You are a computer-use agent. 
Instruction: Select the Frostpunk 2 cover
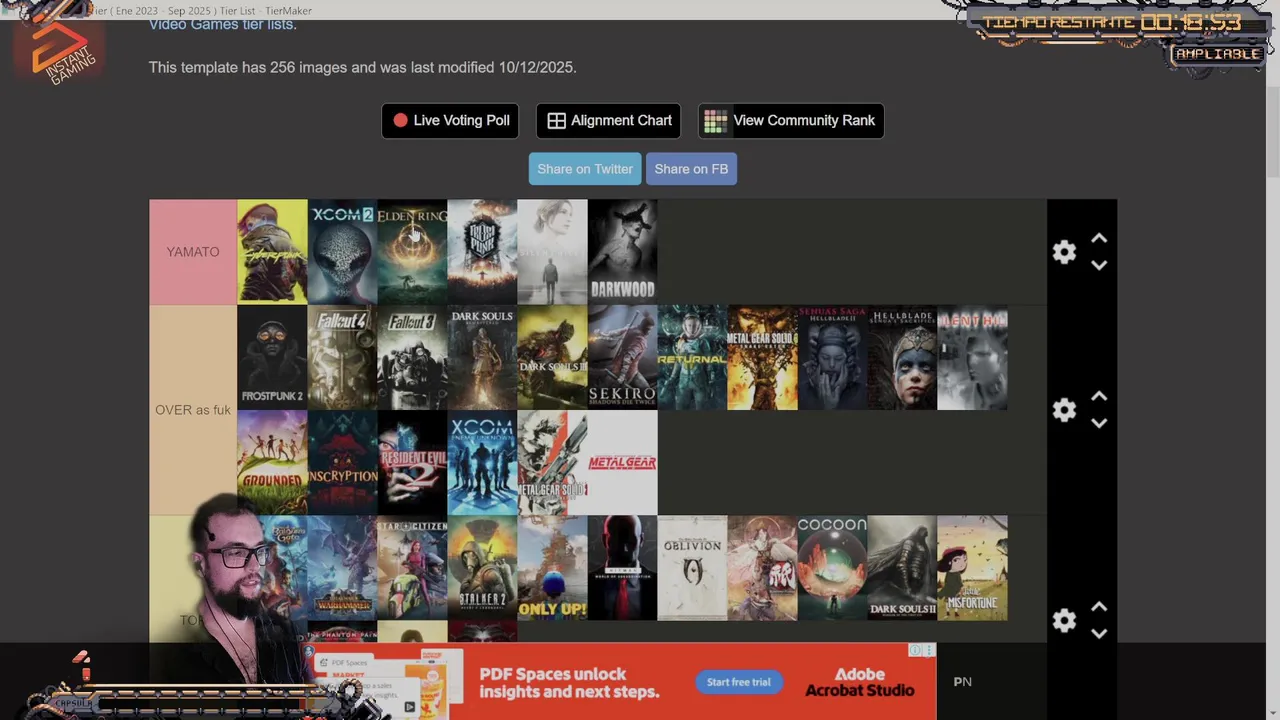click(x=272, y=357)
